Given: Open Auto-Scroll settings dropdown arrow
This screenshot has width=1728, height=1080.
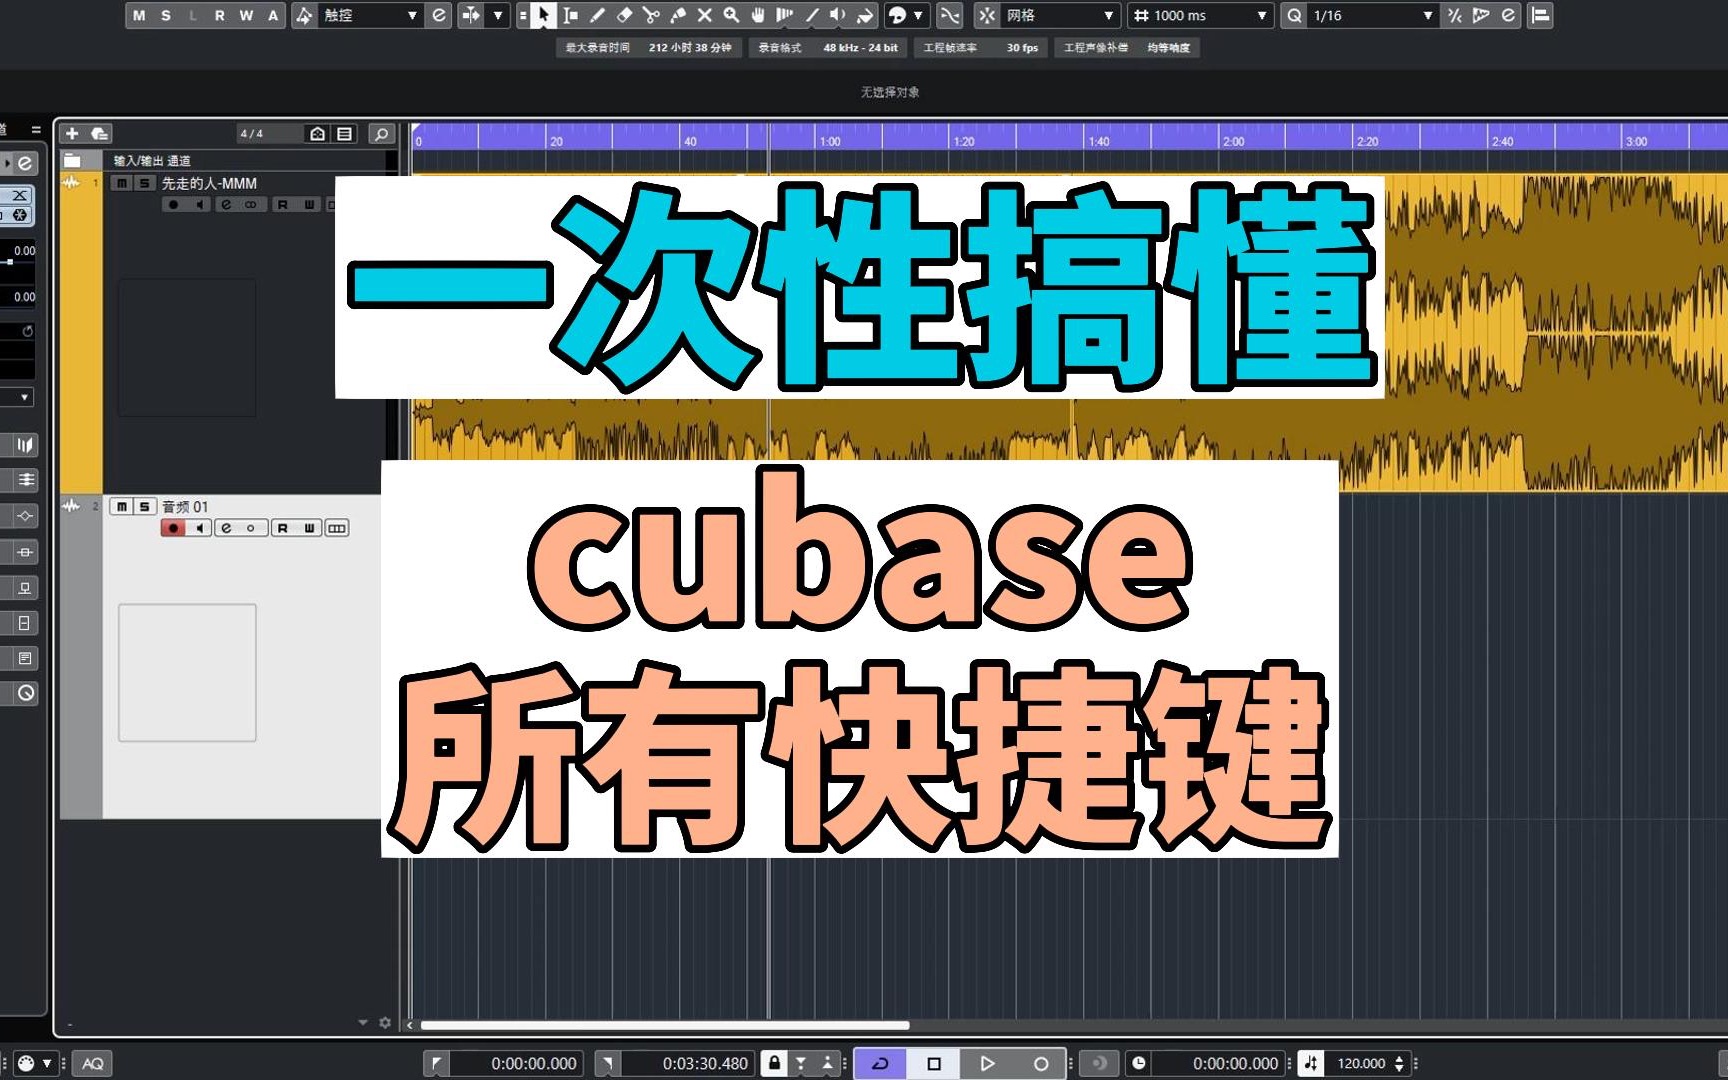Looking at the screenshot, I should pos(497,15).
